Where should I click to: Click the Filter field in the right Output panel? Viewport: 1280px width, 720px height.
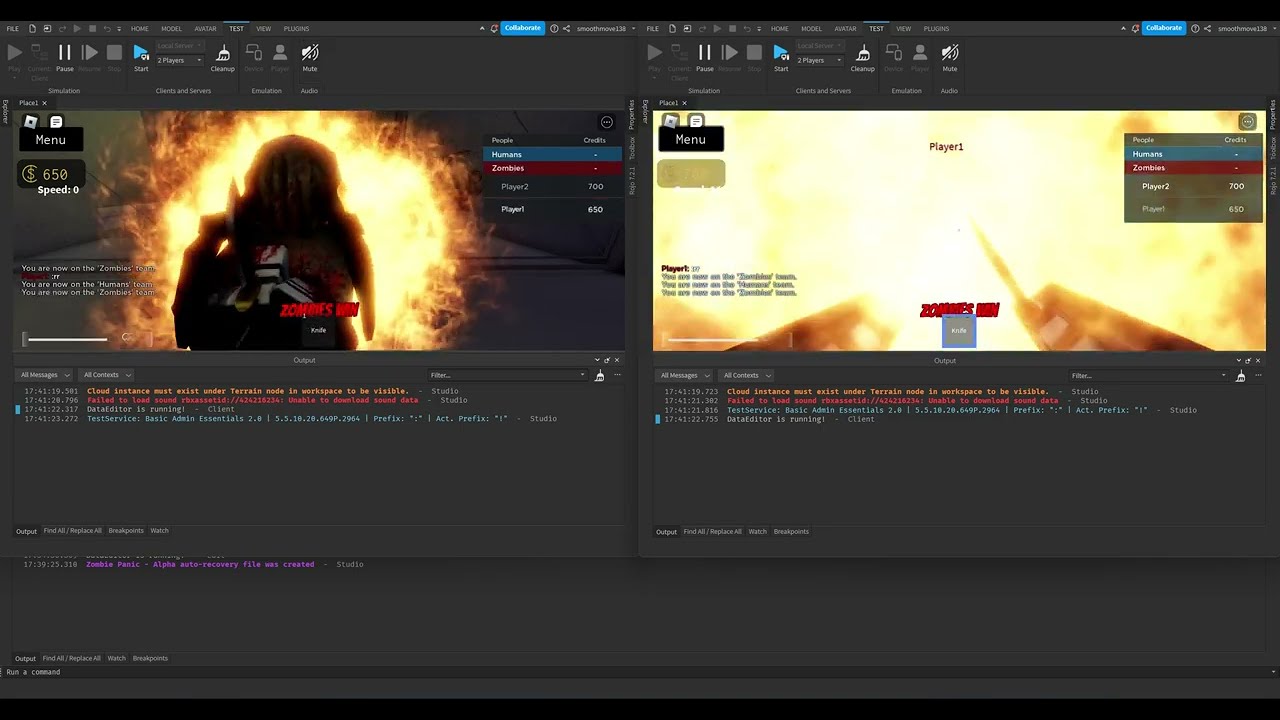click(x=1146, y=375)
